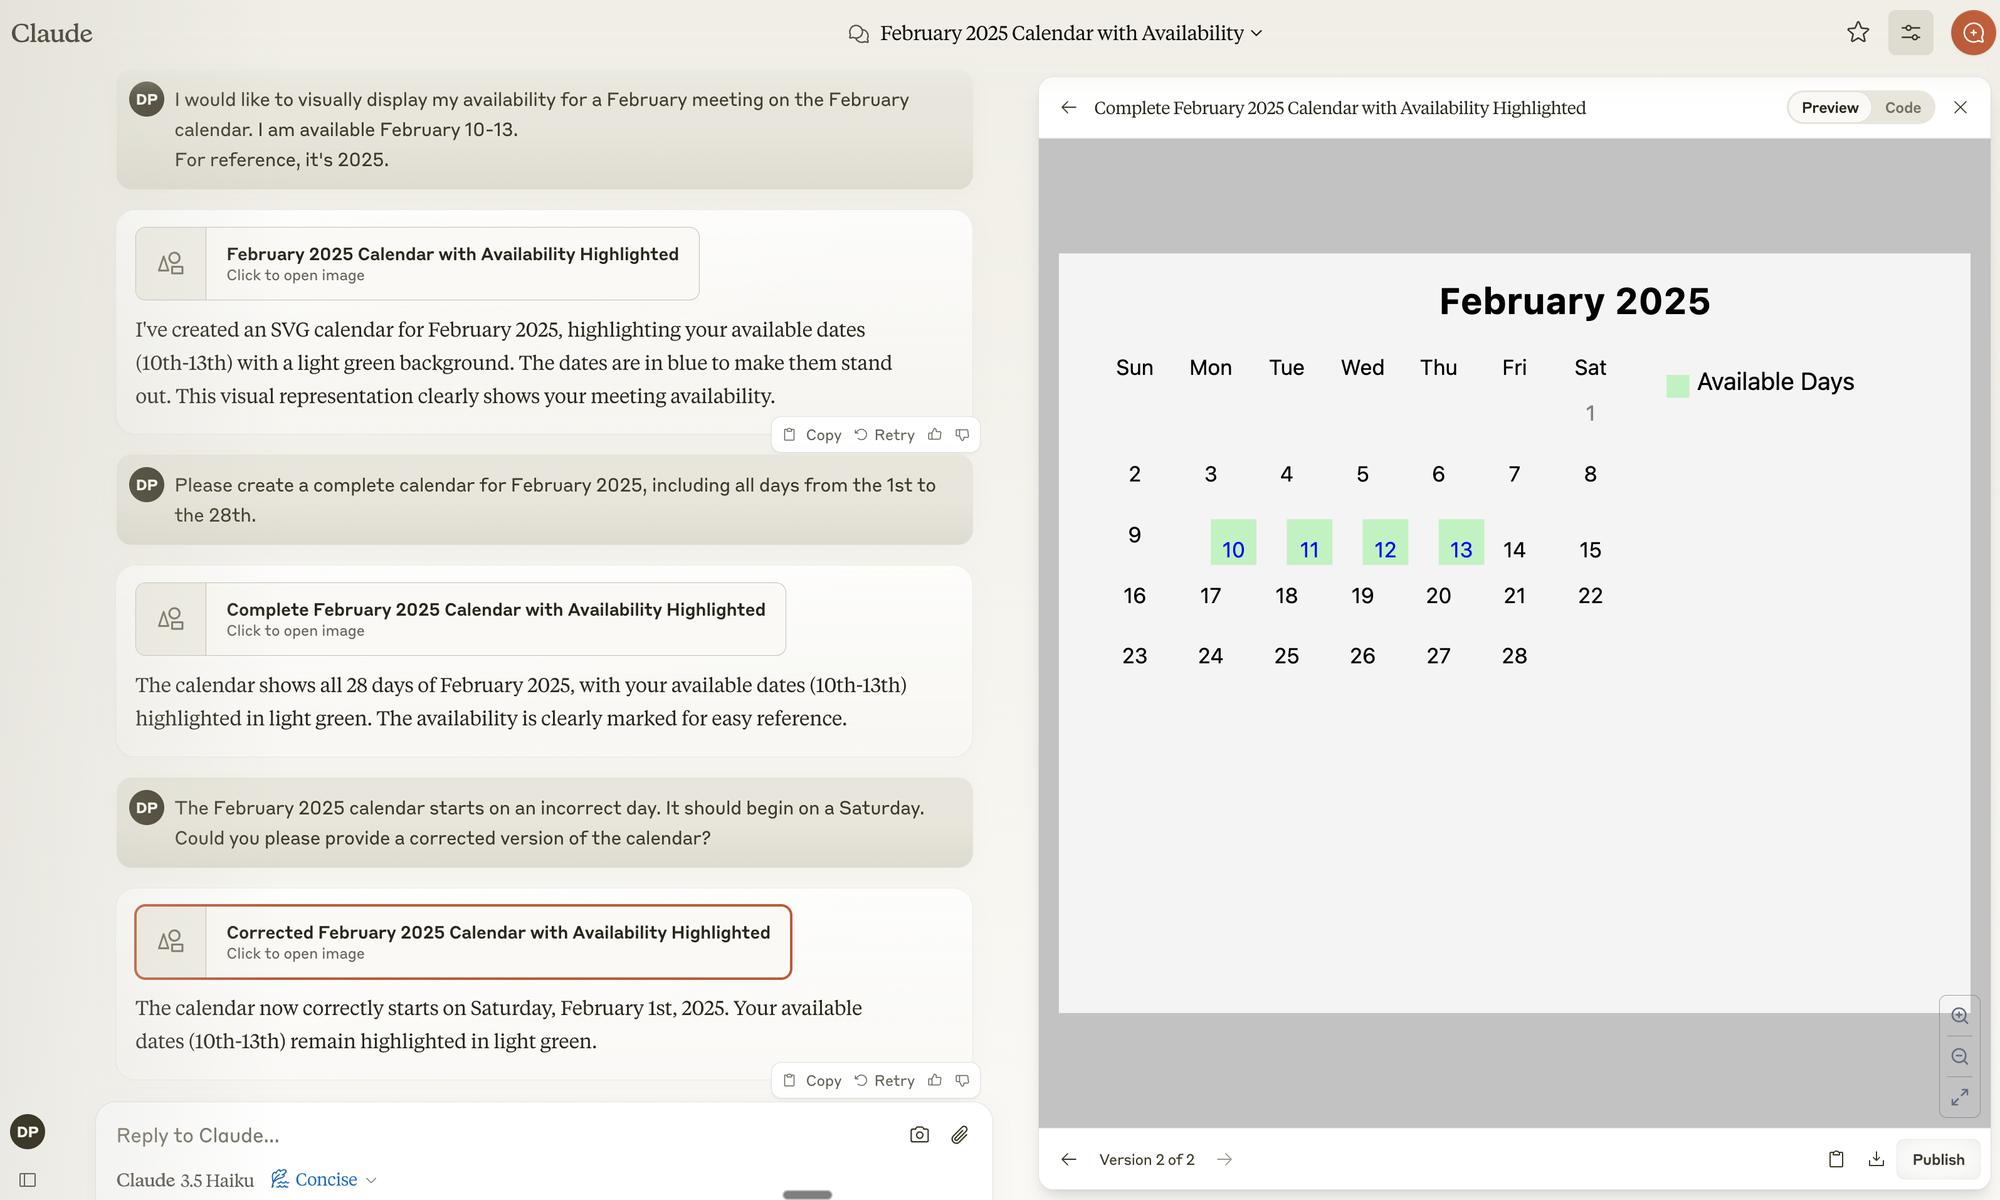2000x1200 pixels.
Task: Click the camera screenshot icon
Action: pos(919,1135)
